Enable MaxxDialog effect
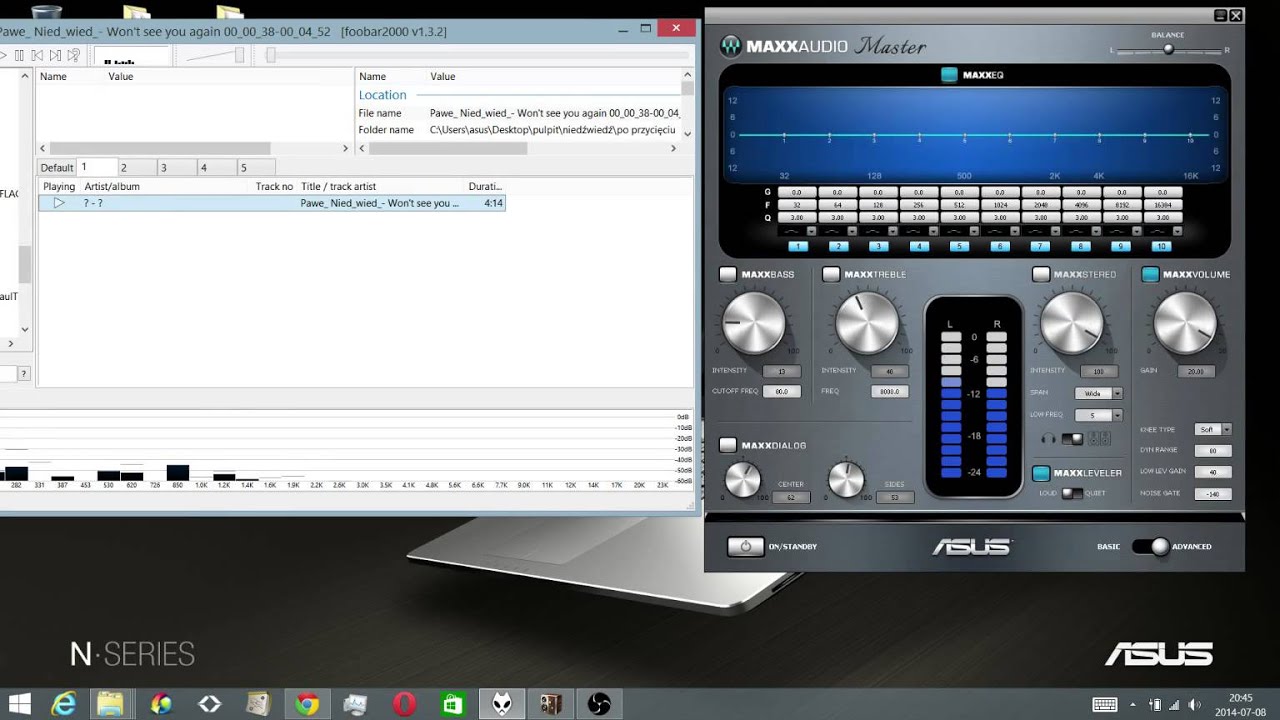This screenshot has height=720, width=1280. pyautogui.click(x=728, y=445)
